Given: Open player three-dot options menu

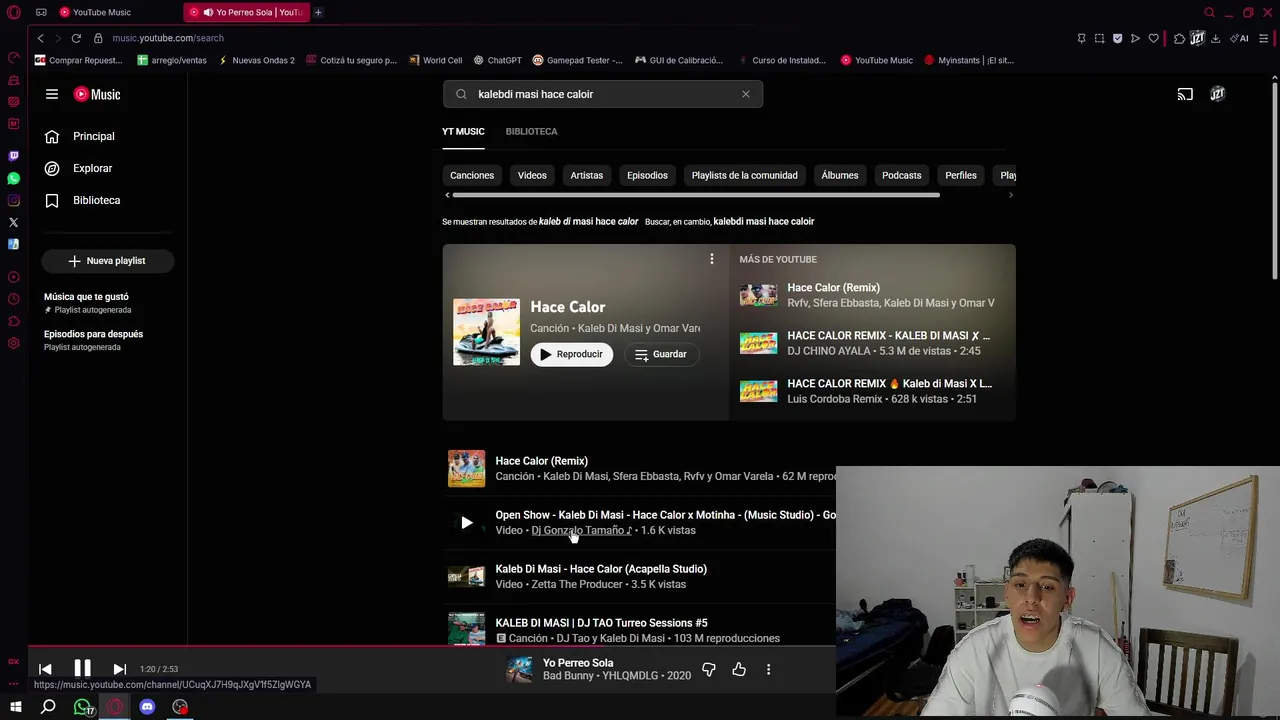Looking at the screenshot, I should (x=768, y=669).
